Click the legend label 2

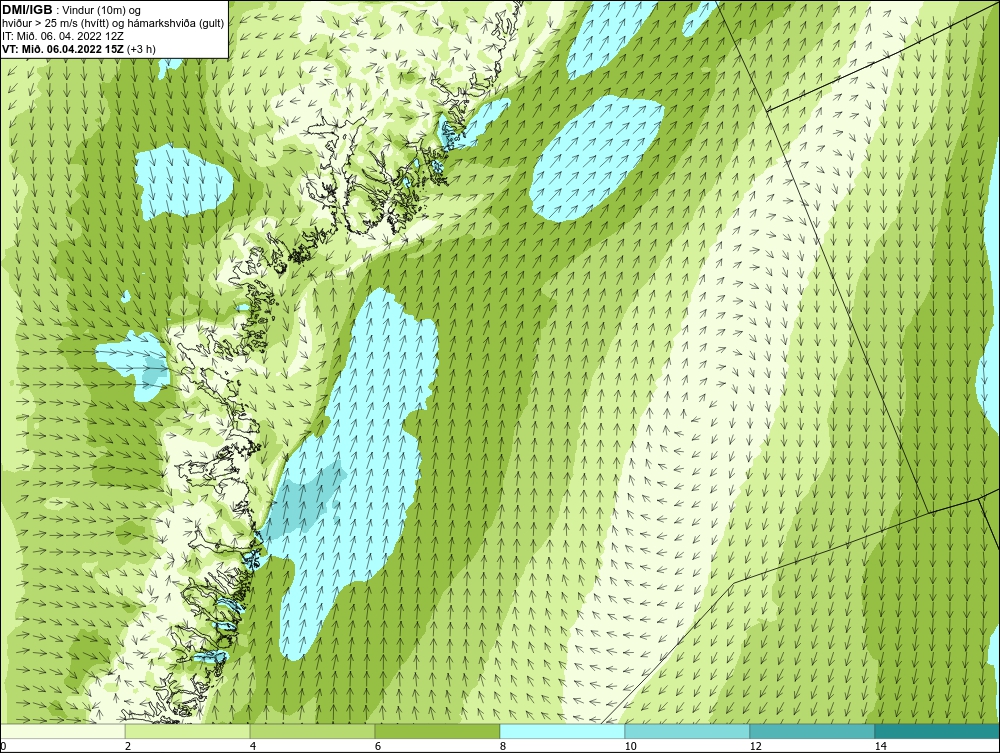128,746
